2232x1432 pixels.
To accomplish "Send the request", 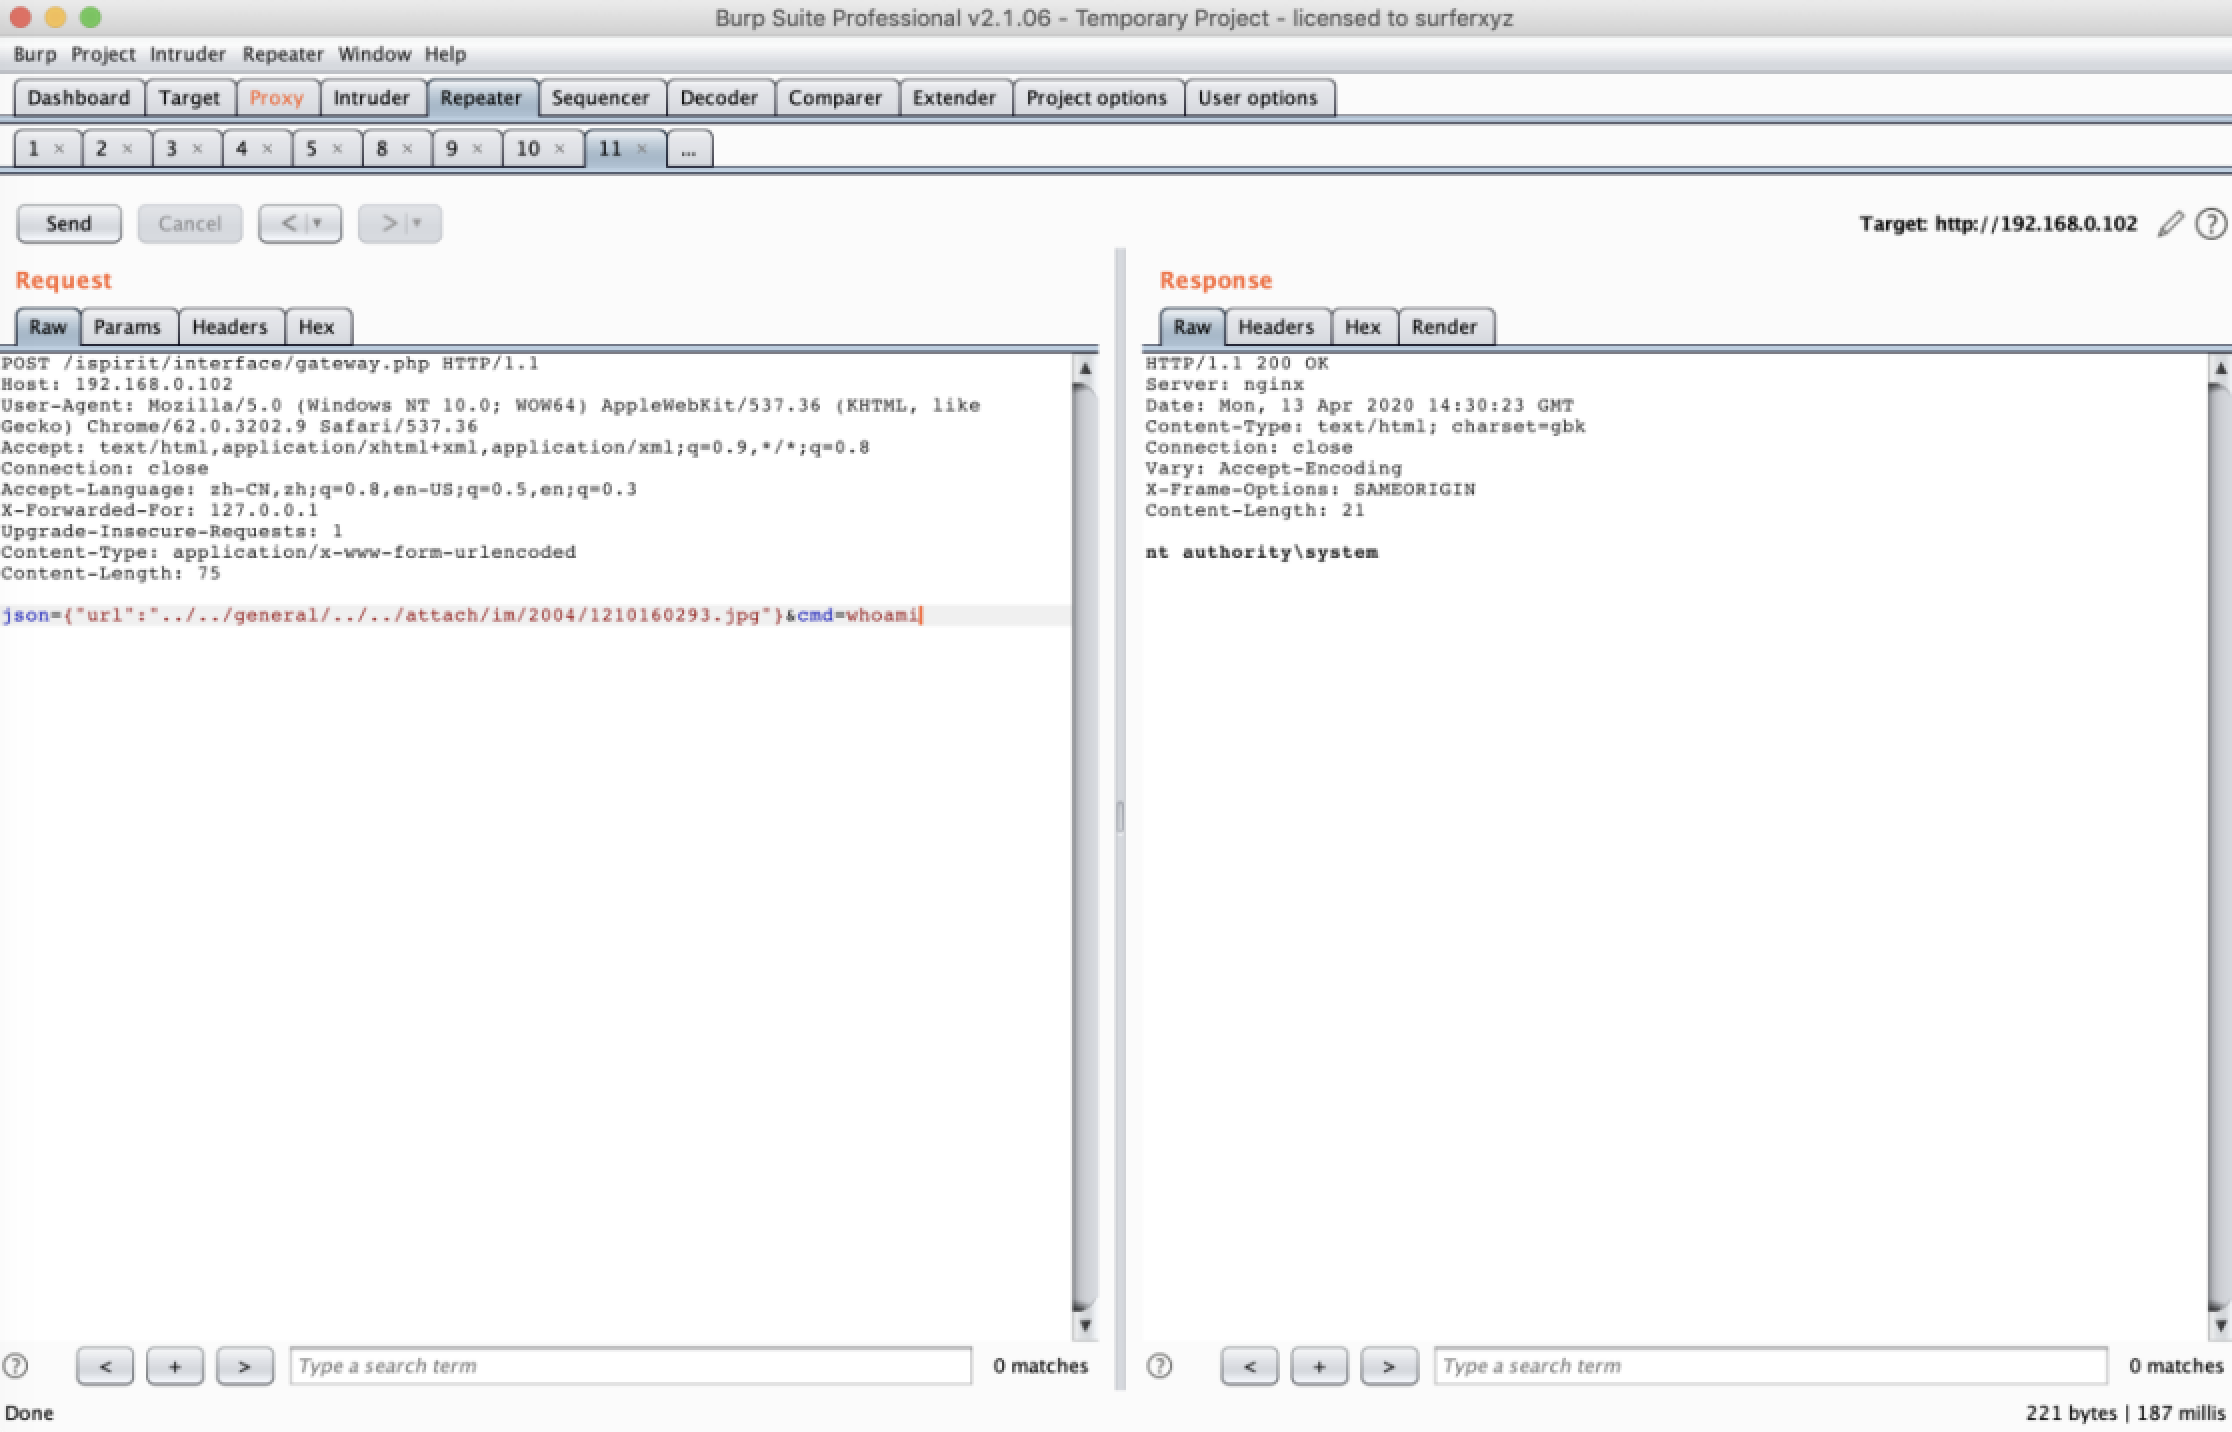I will 68,224.
